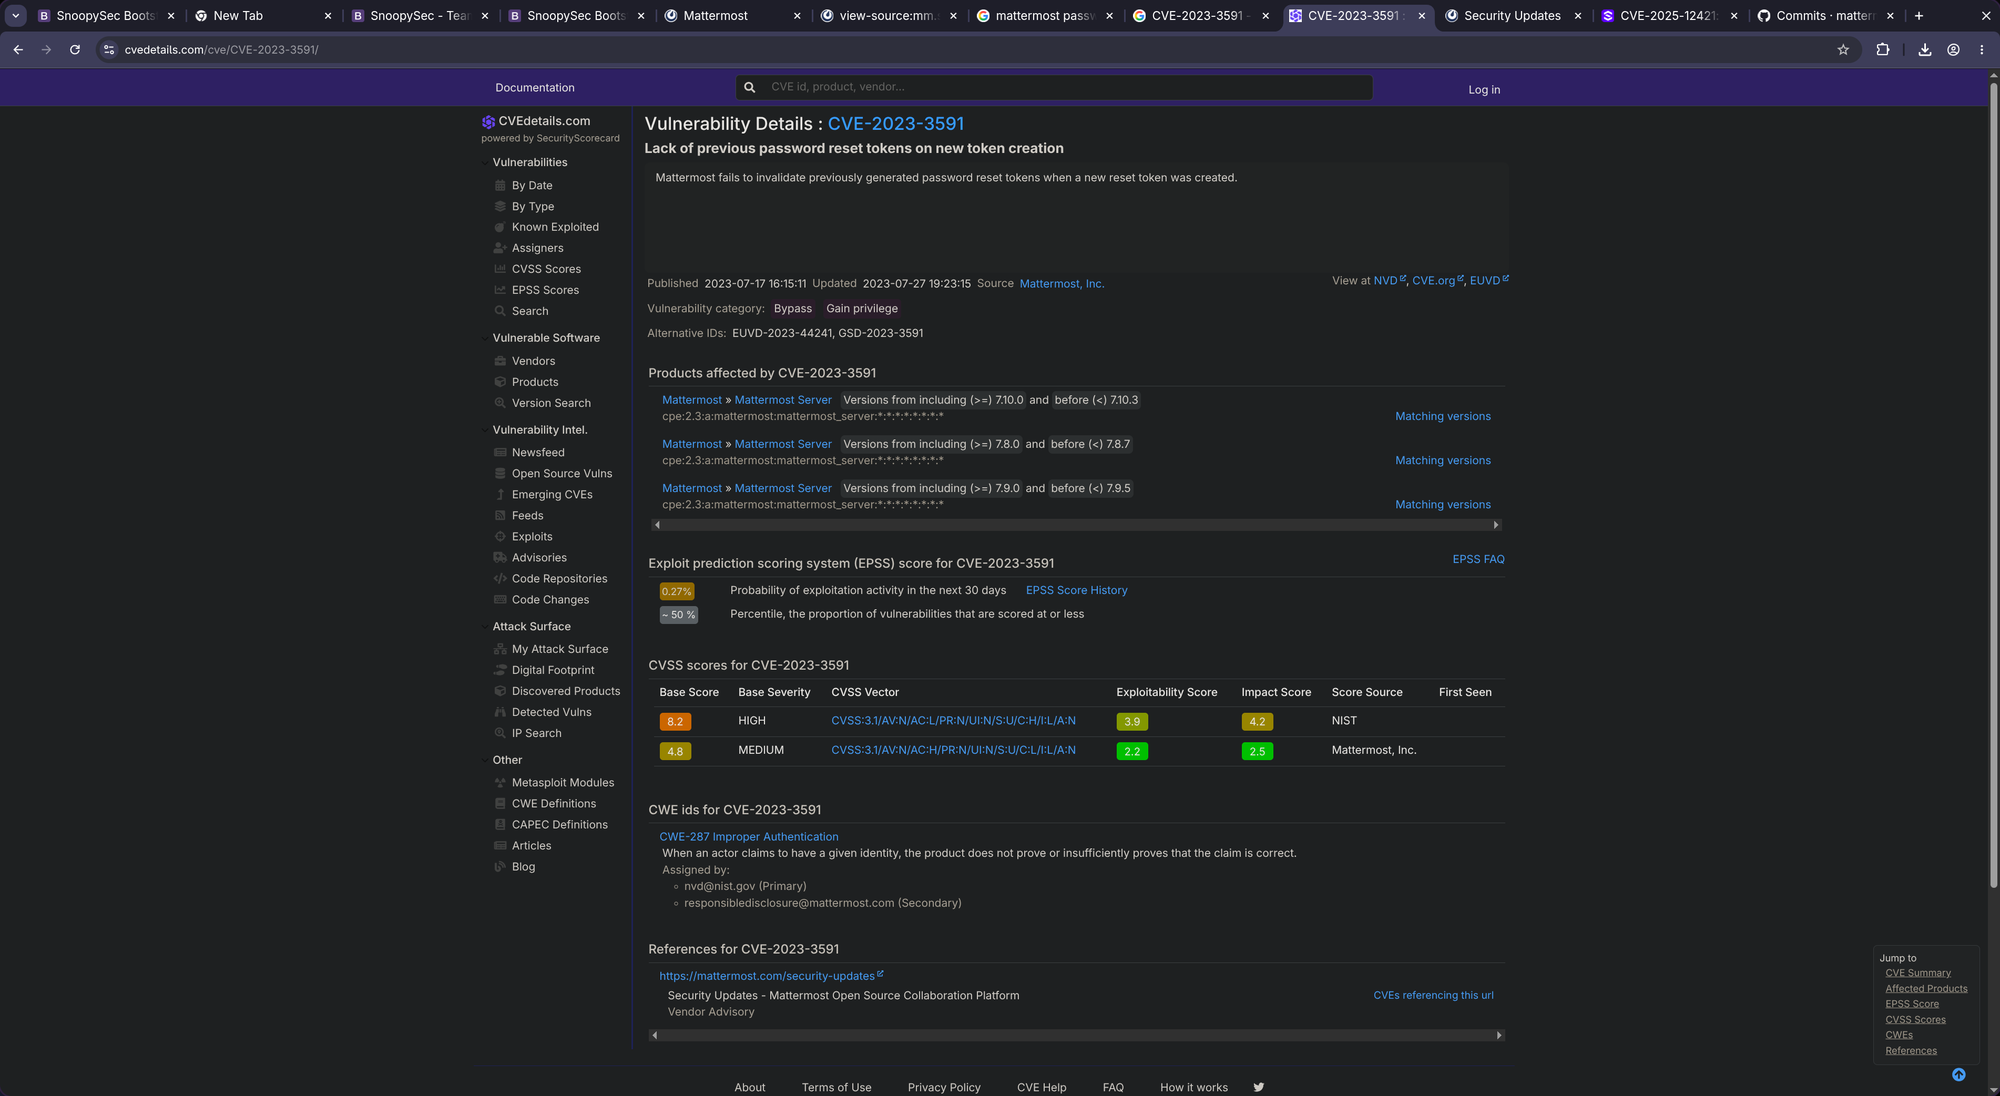Click the Blog sidebar icon
This screenshot has height=1096, width=2000.
click(x=500, y=867)
